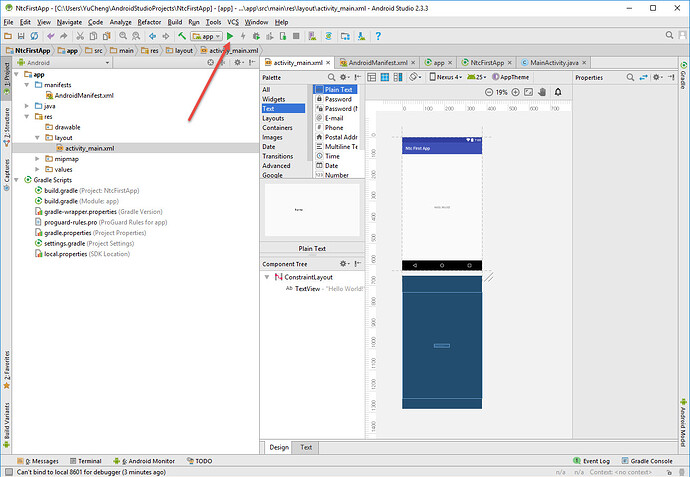Click the Sync Project with Gradle icon

coord(329,36)
